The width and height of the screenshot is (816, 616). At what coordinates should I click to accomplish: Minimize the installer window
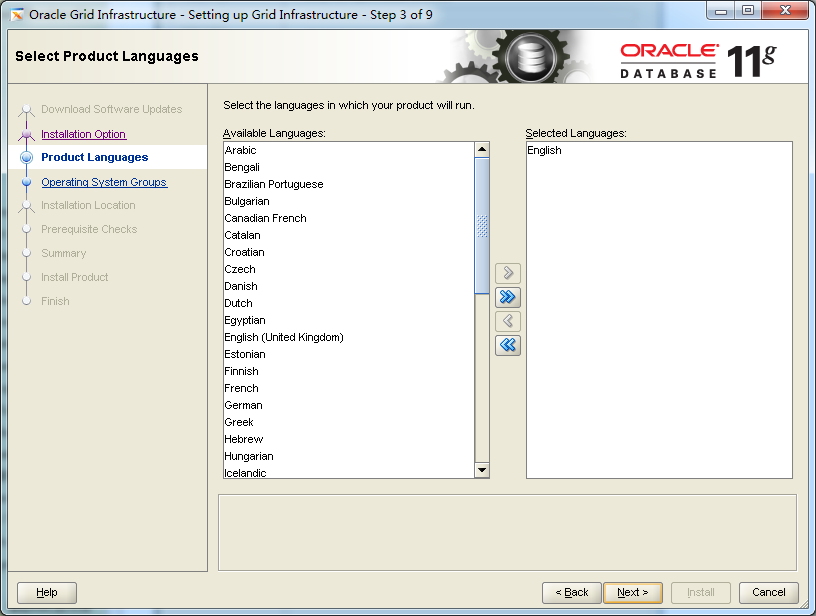point(721,11)
